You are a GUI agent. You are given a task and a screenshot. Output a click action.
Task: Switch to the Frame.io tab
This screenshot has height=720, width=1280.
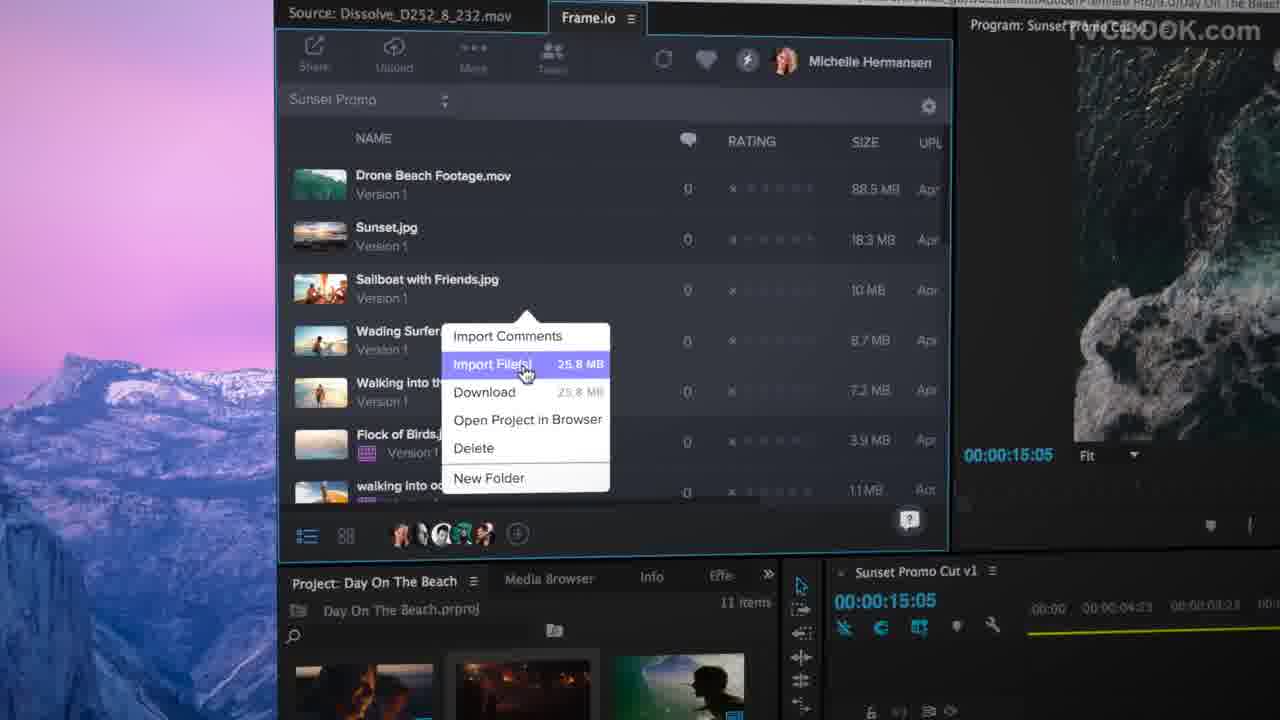[588, 18]
